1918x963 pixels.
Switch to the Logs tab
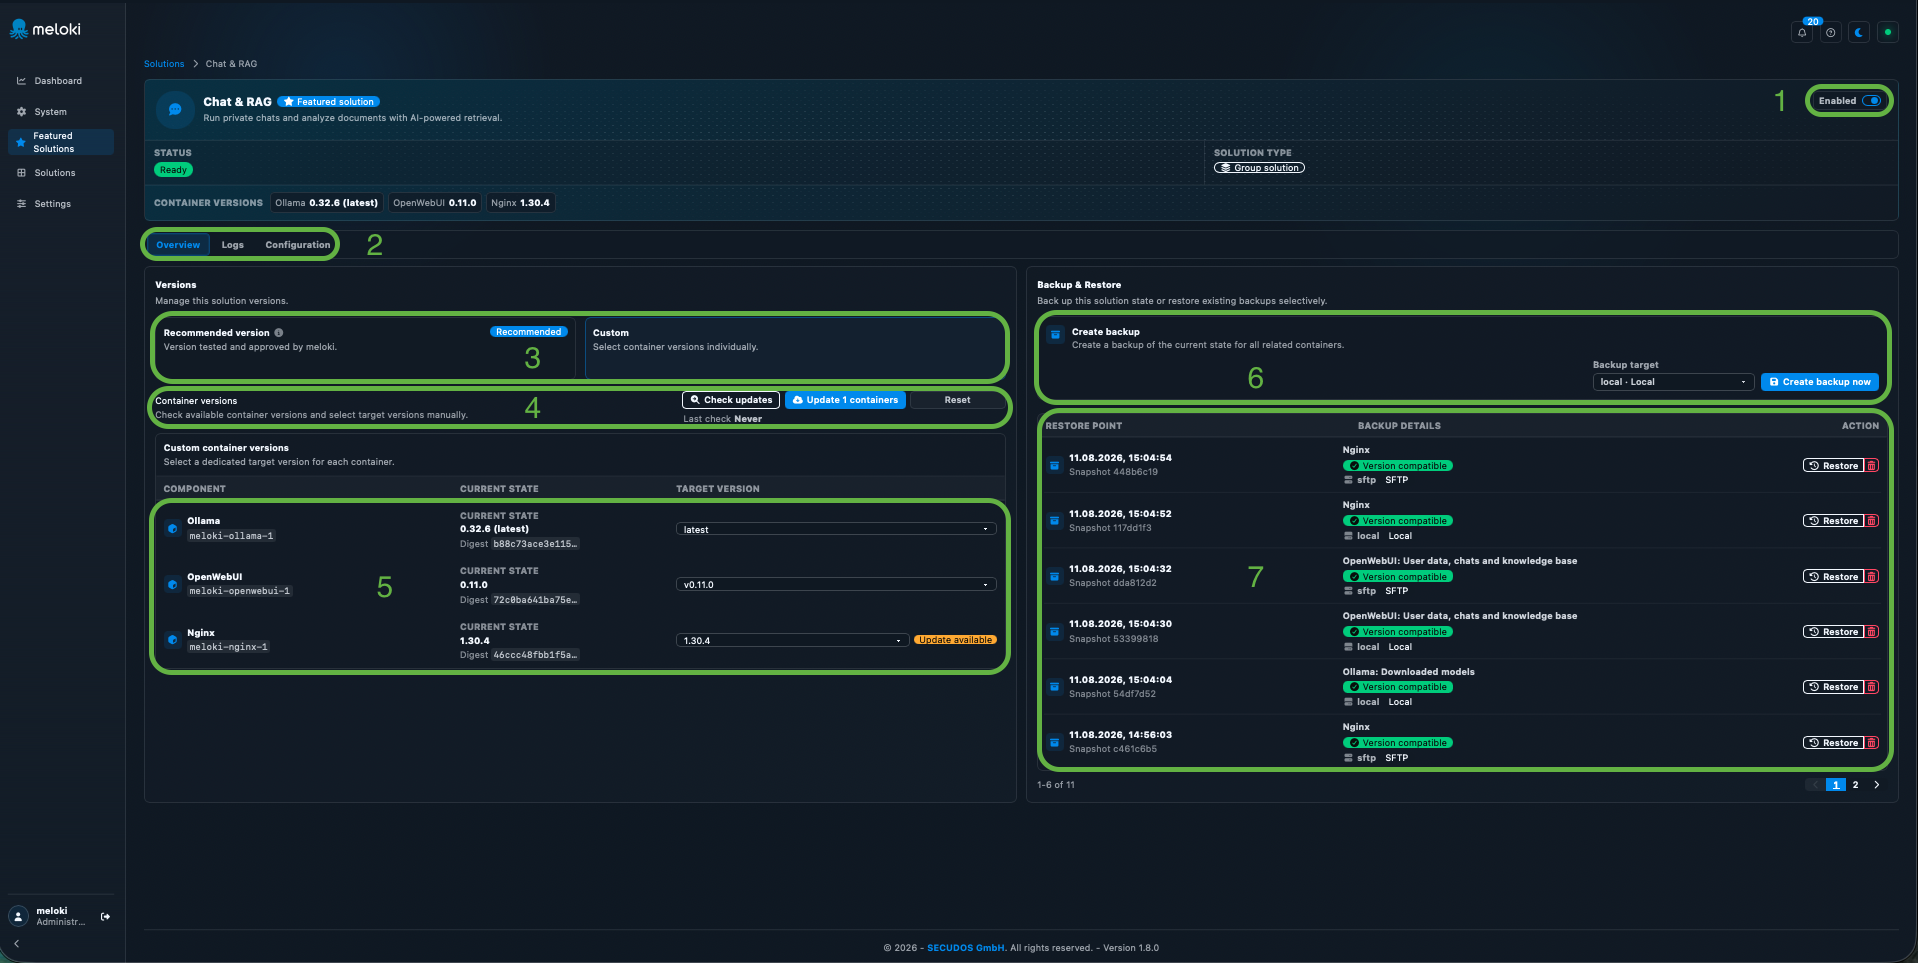(233, 245)
